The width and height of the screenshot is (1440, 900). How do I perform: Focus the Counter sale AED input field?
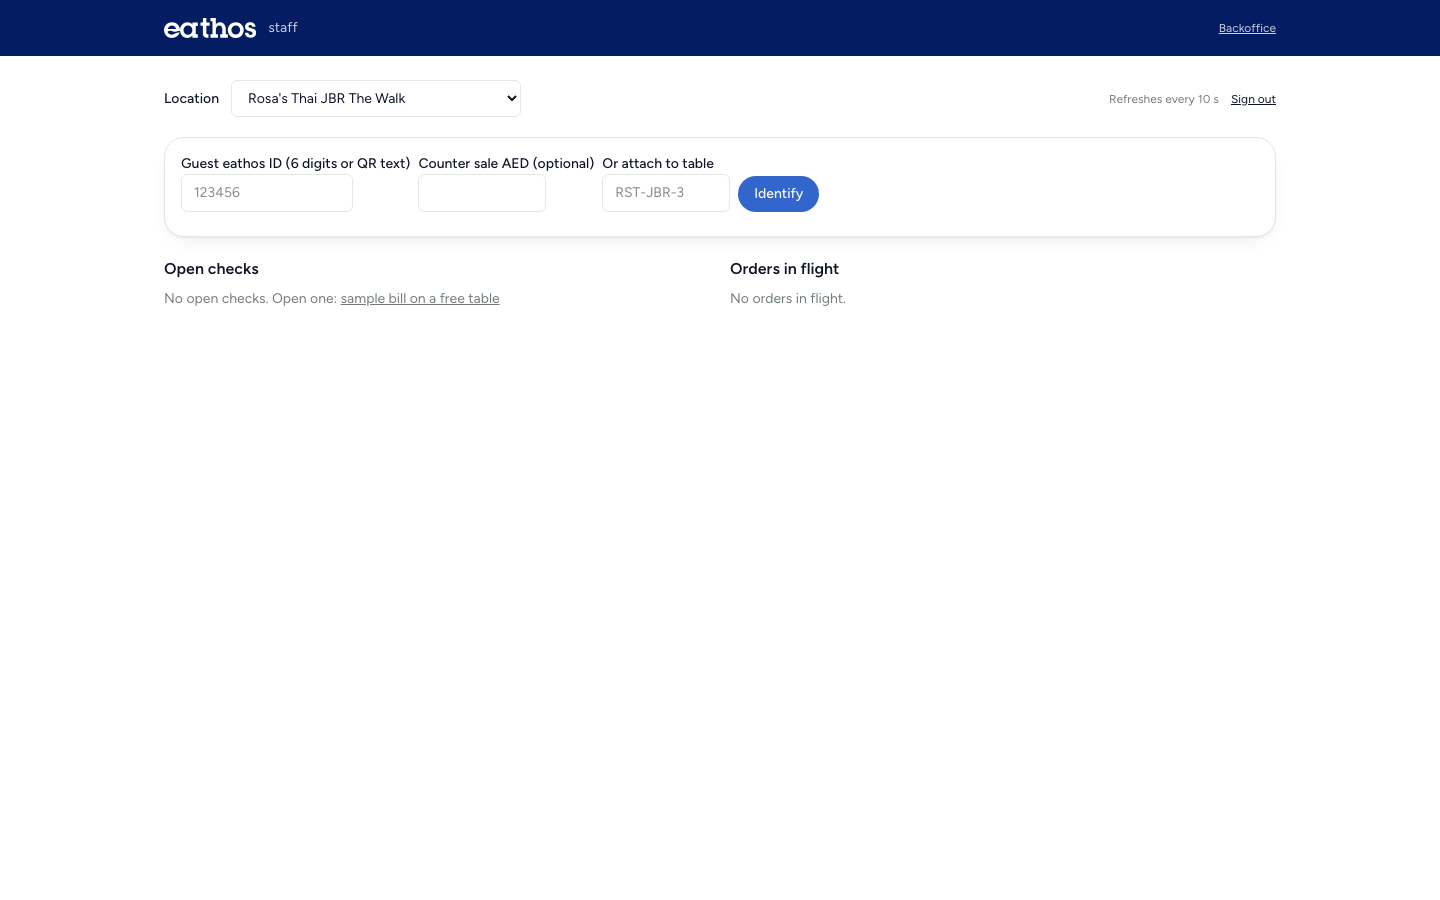tap(482, 193)
